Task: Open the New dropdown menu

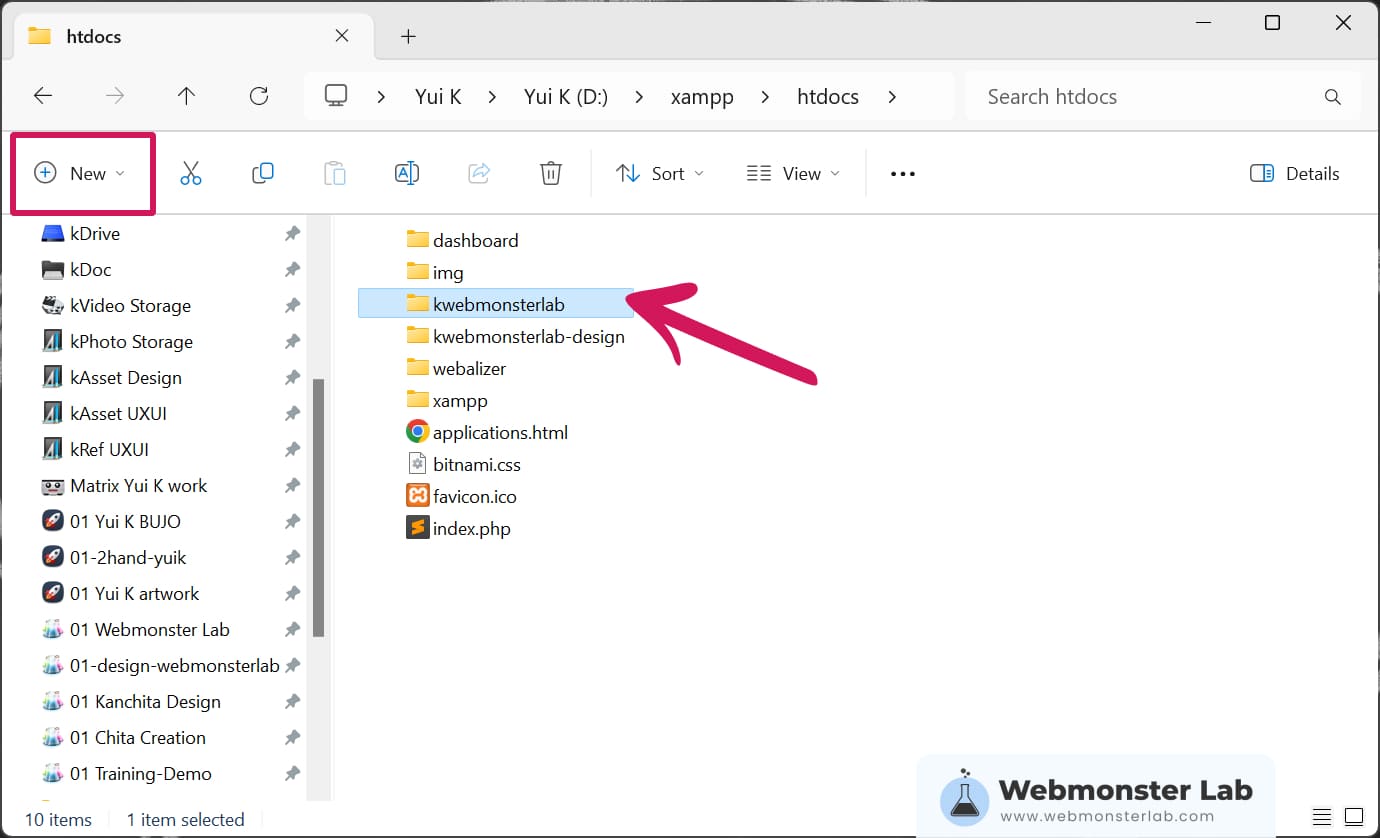Action: 81,174
